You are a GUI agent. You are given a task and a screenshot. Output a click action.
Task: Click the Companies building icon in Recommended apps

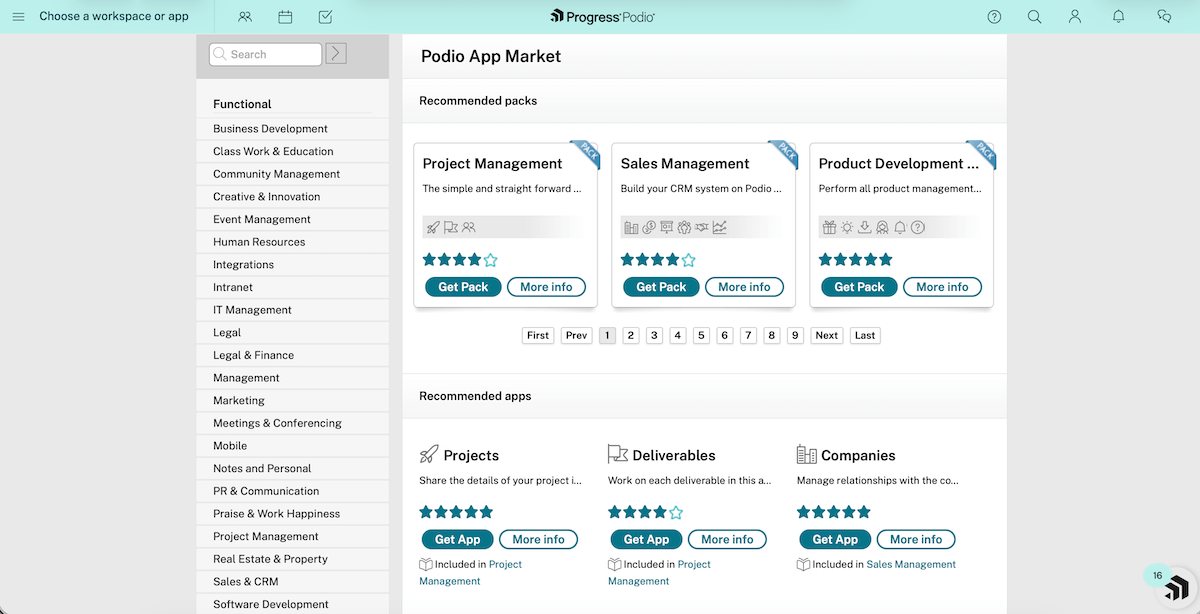806,454
